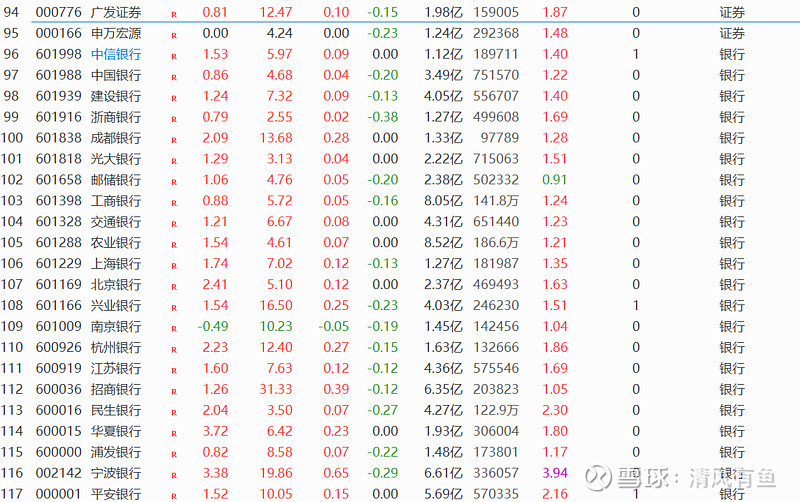
Task: Click purple volume ratio 3.94
Action: coord(555,473)
